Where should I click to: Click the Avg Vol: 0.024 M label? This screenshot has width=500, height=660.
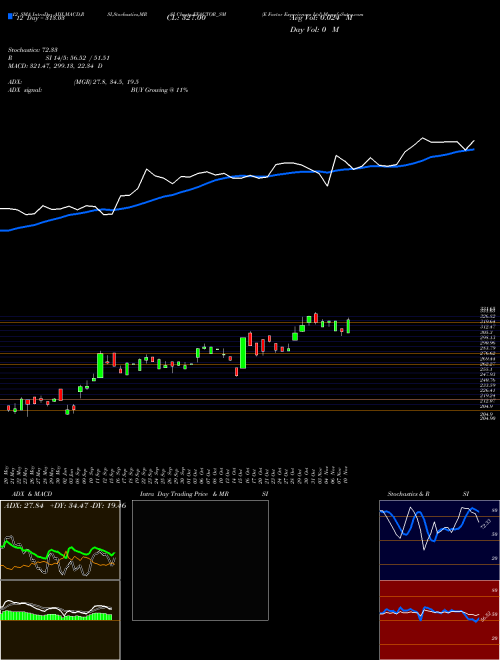(x=321, y=18)
